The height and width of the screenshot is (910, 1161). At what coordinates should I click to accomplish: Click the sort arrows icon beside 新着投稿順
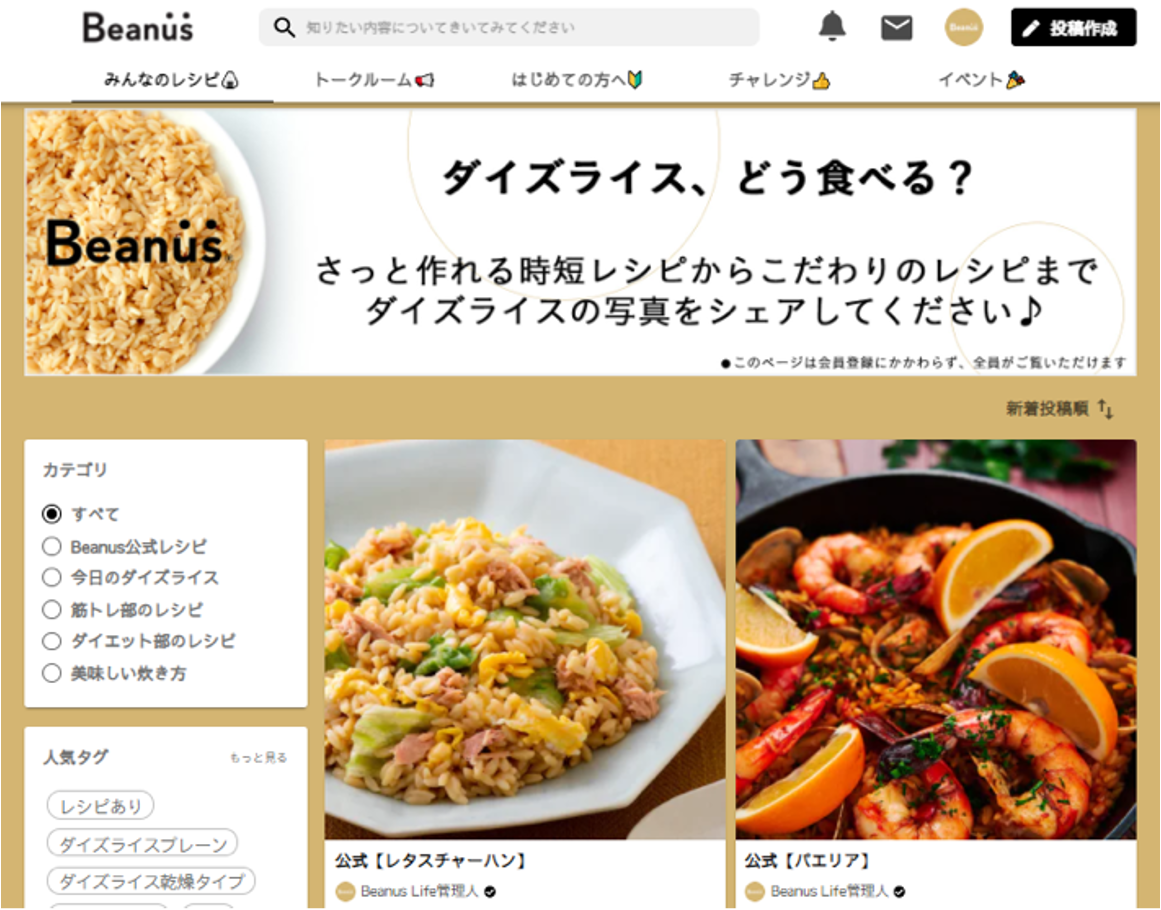coord(1105,409)
